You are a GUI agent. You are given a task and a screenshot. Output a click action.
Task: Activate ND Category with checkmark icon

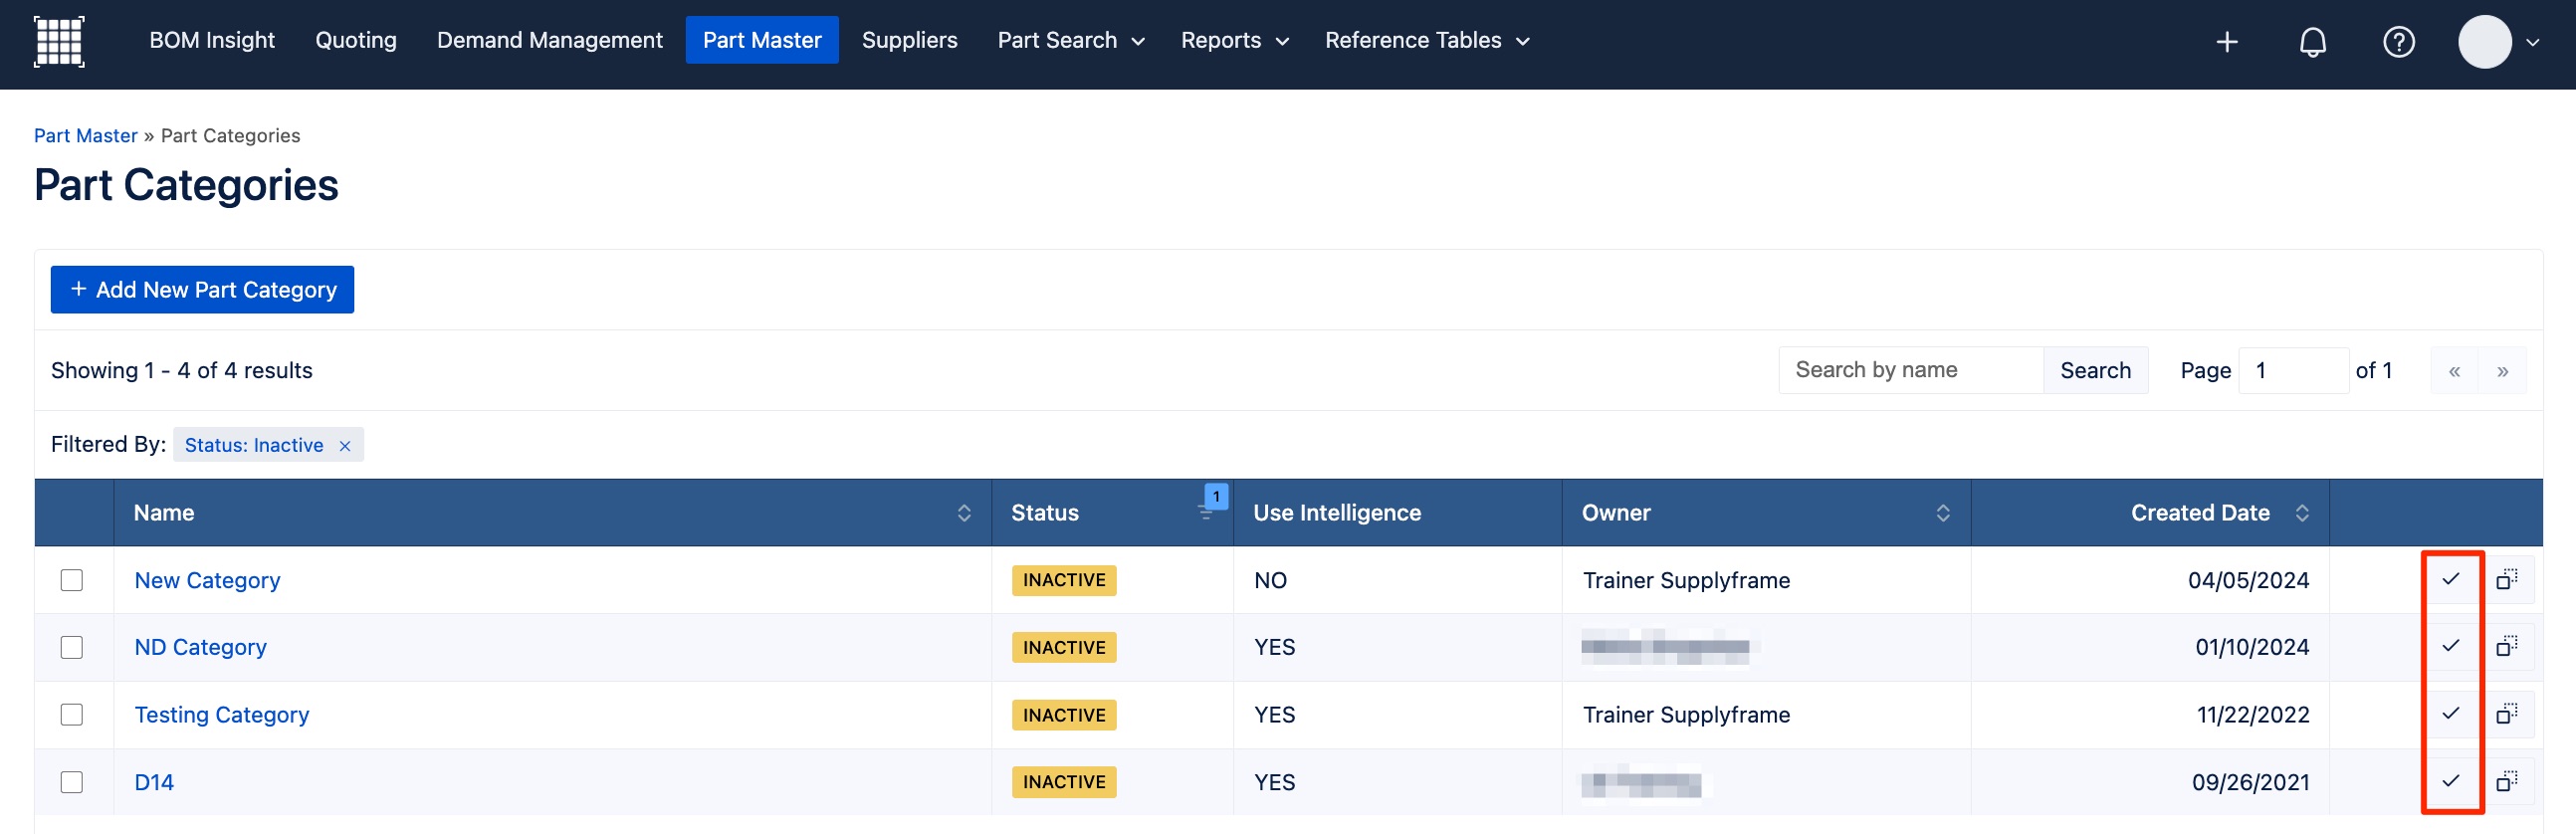(x=2450, y=647)
